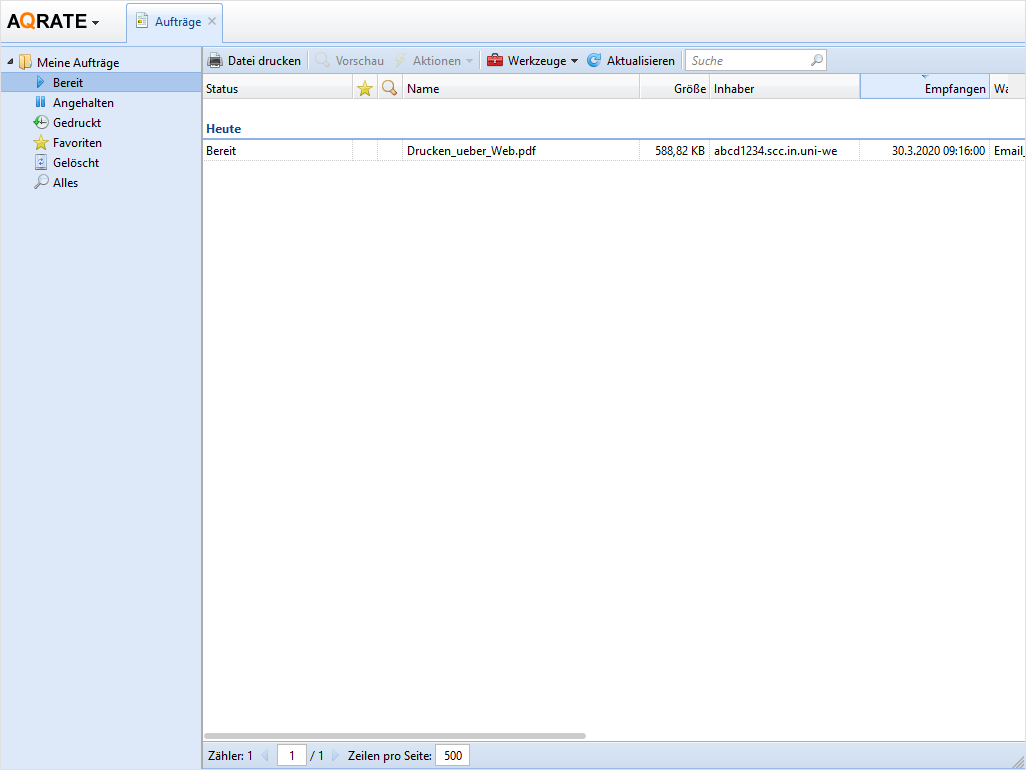This screenshot has width=1026, height=770.
Task: Click the star favorites column header
Action: click(365, 89)
